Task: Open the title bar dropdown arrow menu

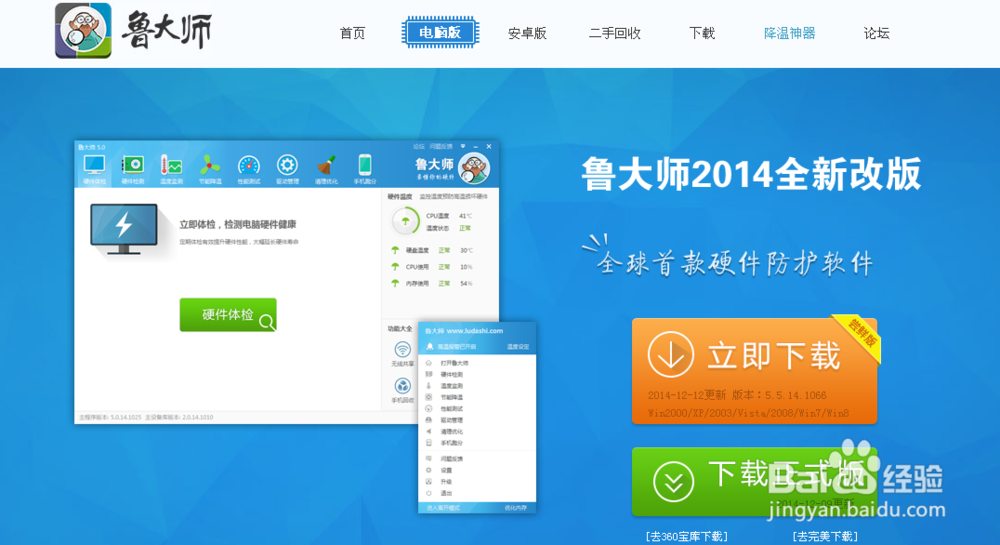Action: coord(463,147)
